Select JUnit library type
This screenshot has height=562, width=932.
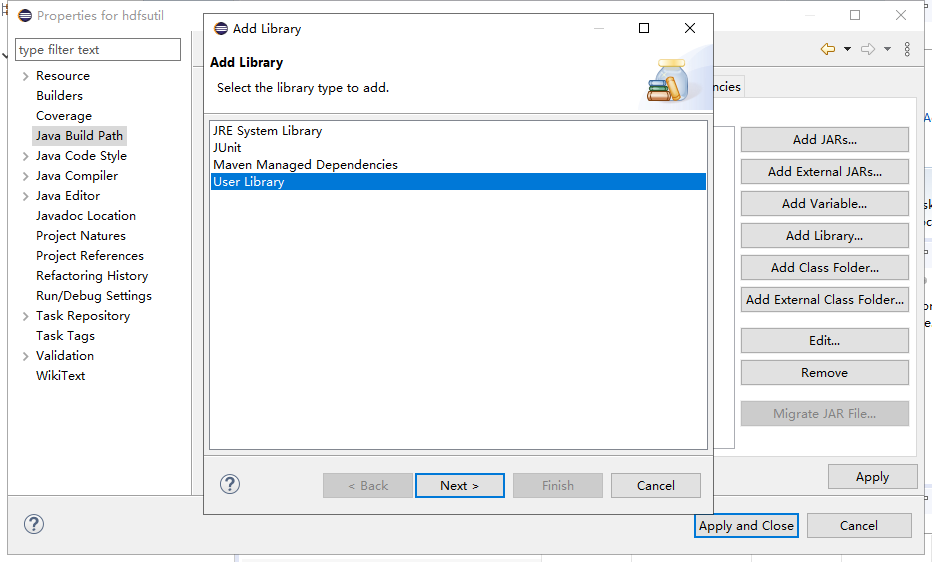(x=458, y=147)
